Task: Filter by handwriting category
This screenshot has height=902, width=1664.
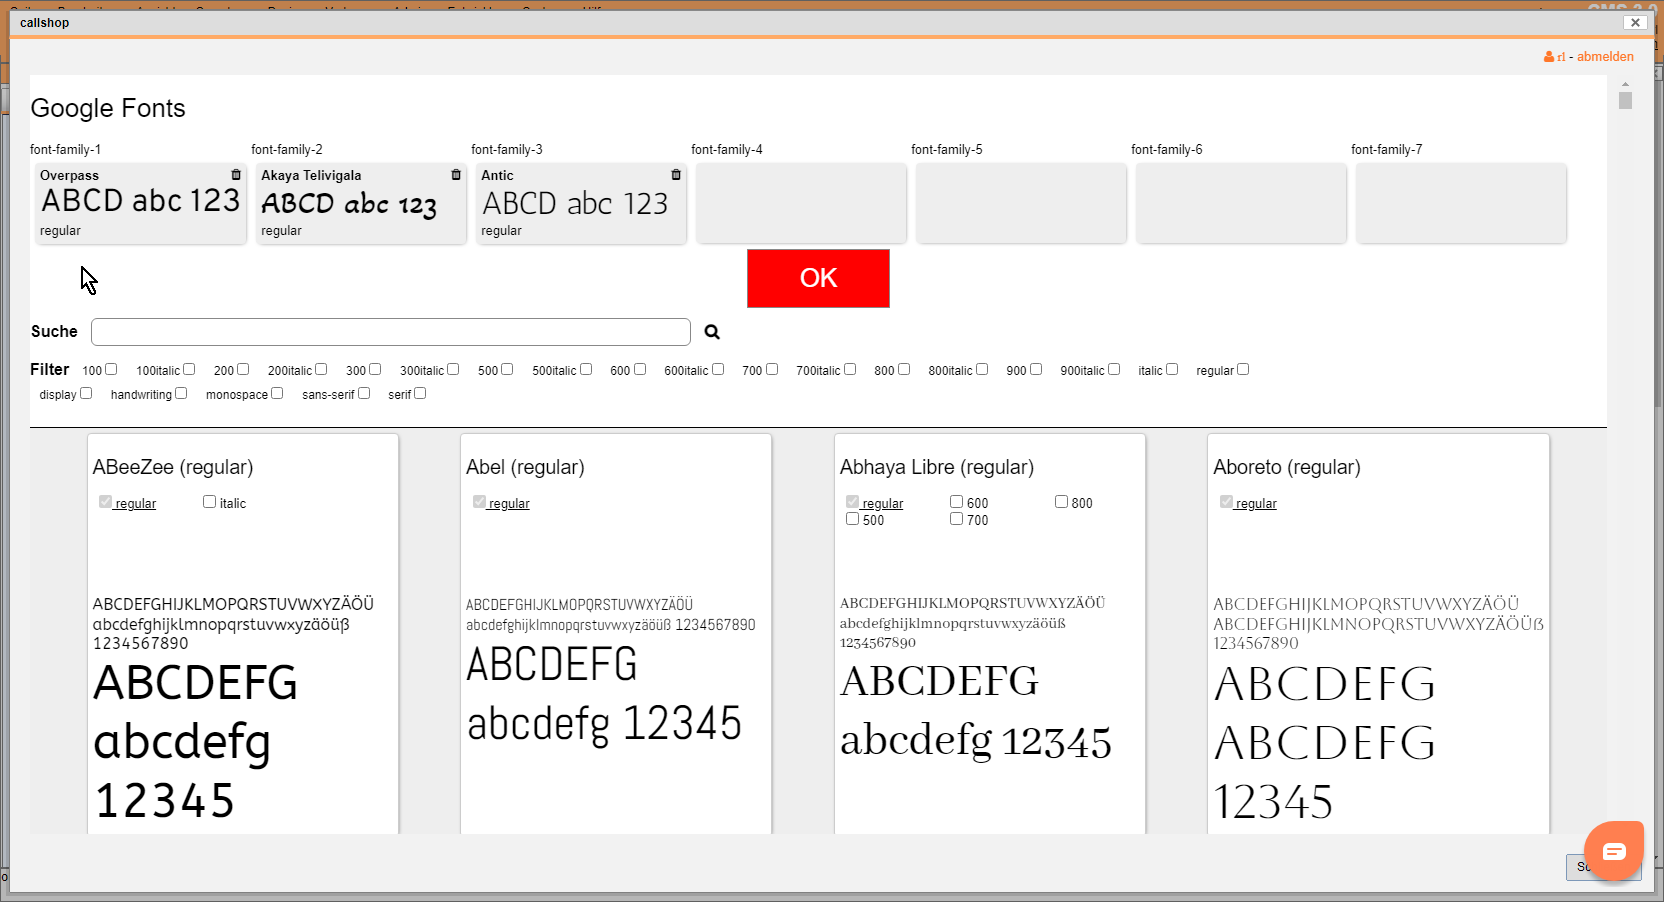Action: click(x=181, y=393)
